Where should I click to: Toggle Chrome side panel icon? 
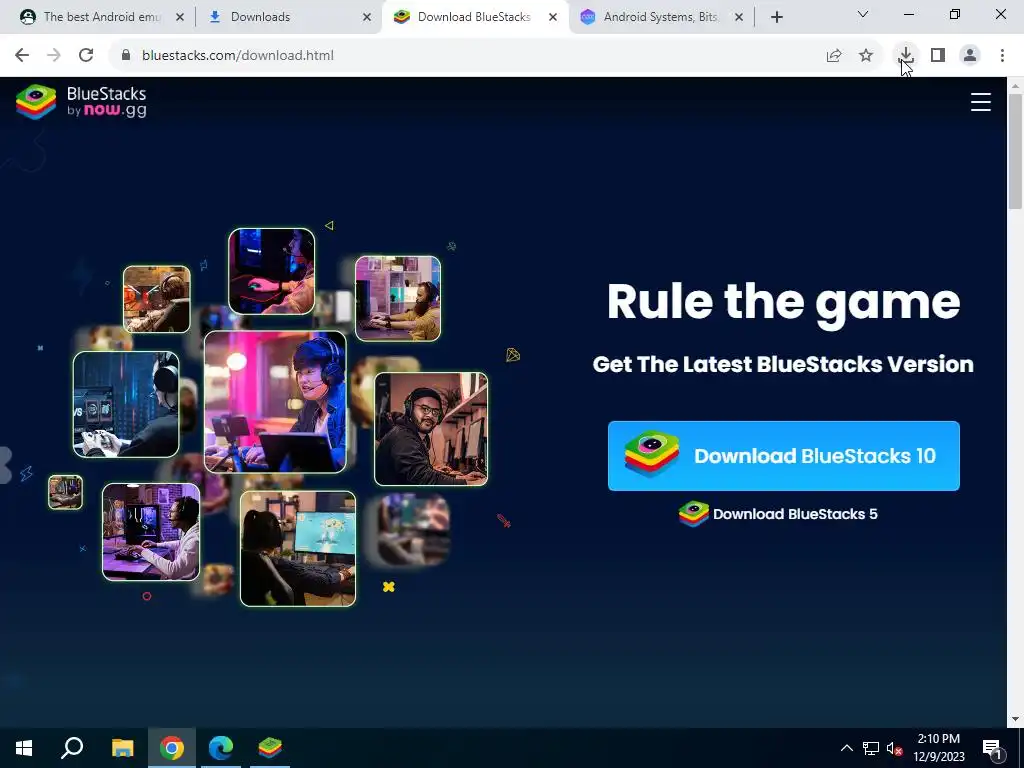(x=938, y=56)
